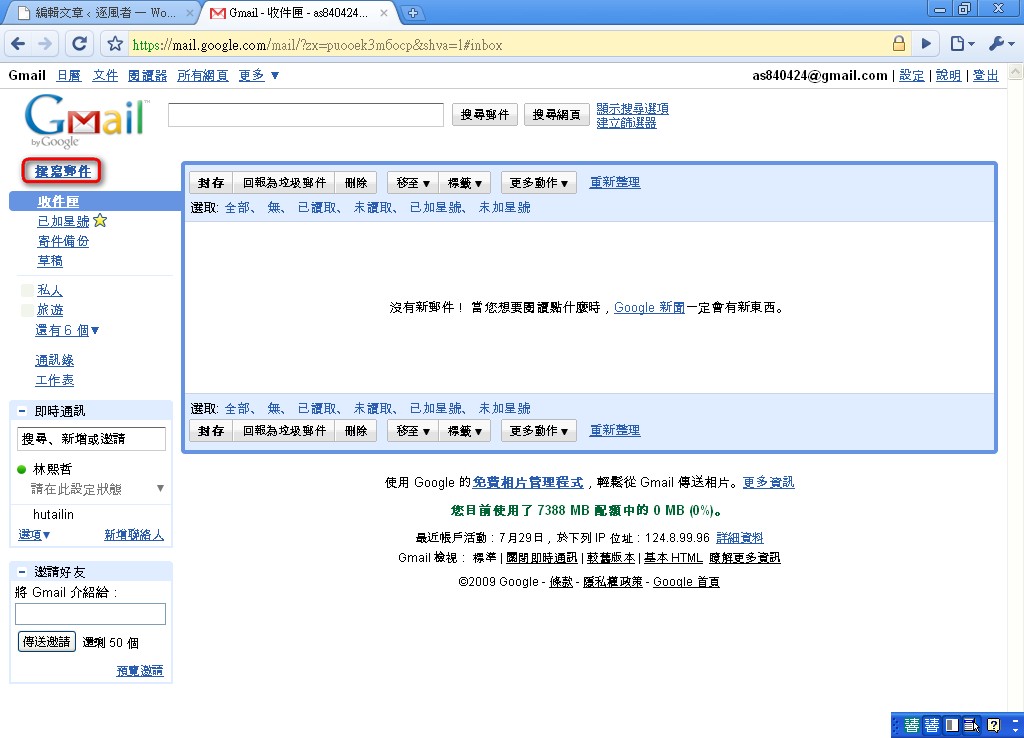Open the browser page menu icon
This screenshot has width=1024, height=738.
click(961, 44)
